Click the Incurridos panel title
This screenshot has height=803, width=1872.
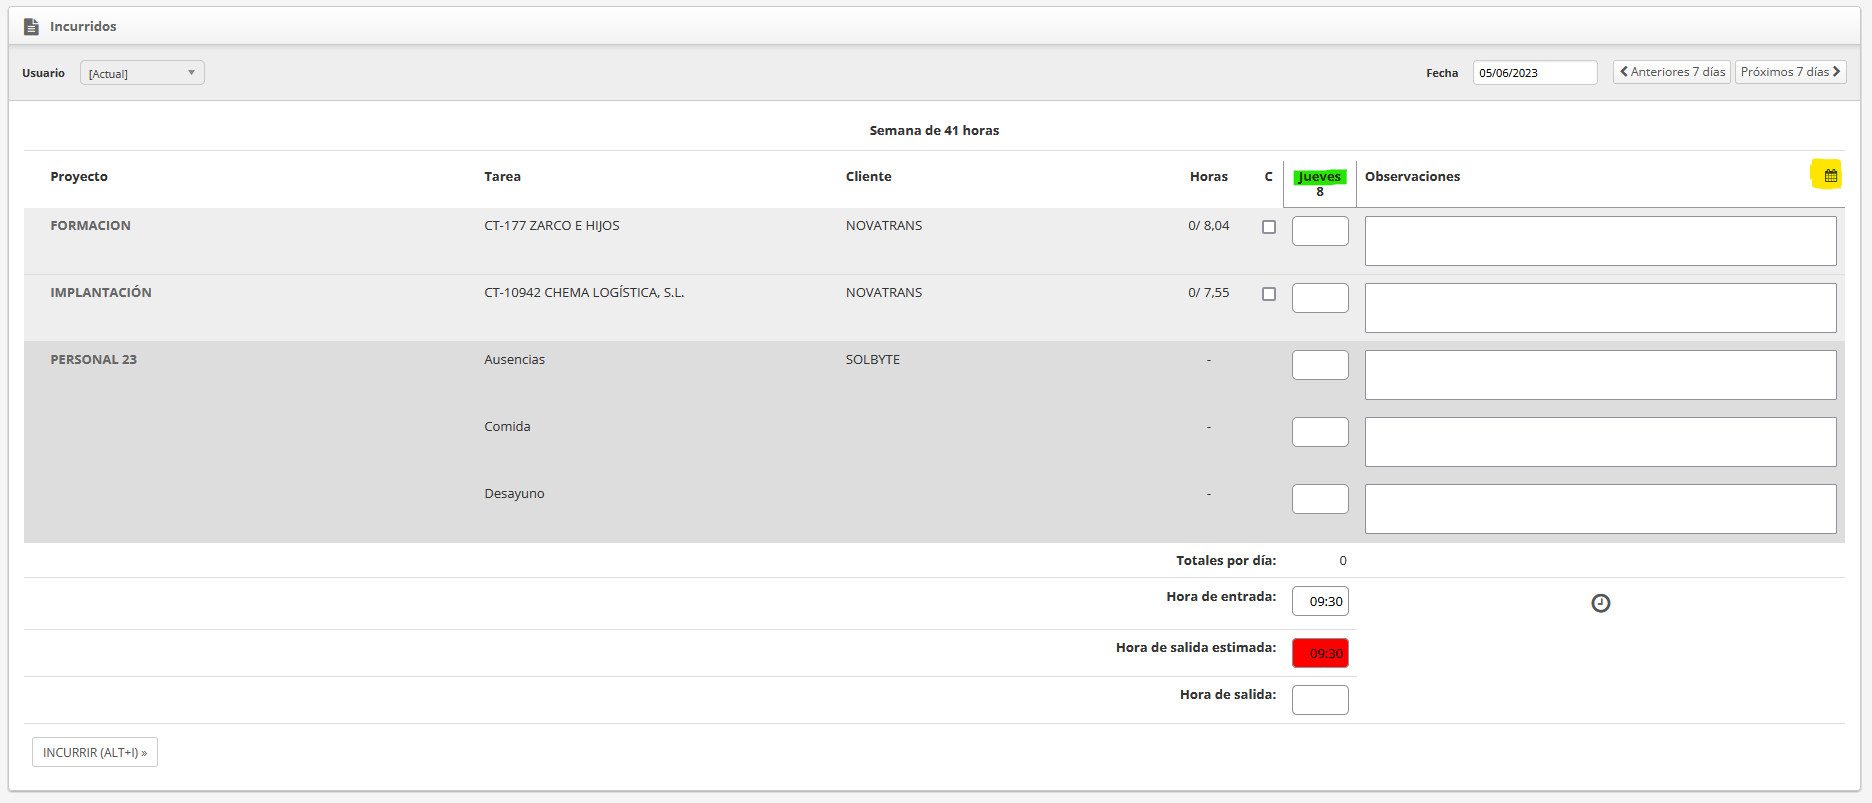tap(83, 26)
